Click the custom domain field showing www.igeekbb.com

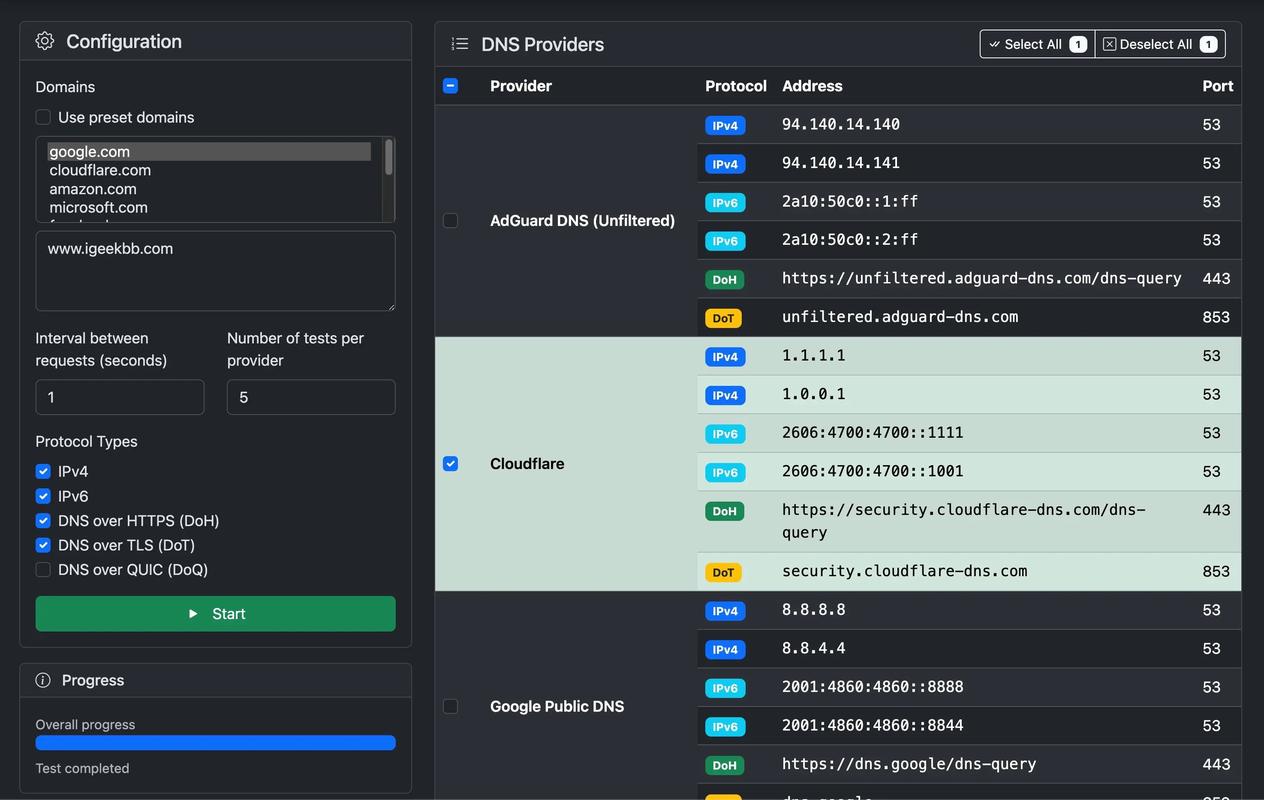[x=215, y=270]
